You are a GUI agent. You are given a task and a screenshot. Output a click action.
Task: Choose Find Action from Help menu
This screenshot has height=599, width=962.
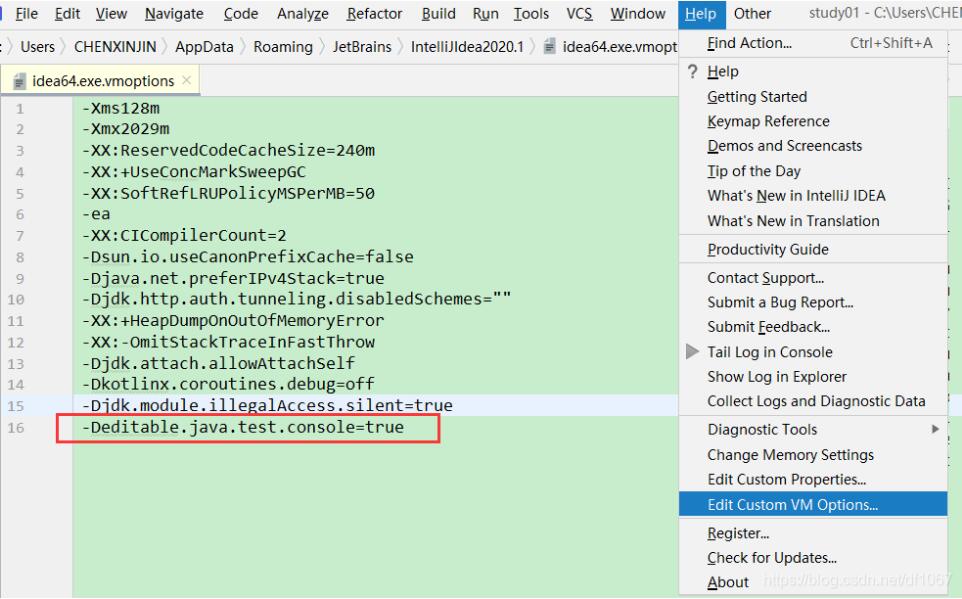coord(749,43)
